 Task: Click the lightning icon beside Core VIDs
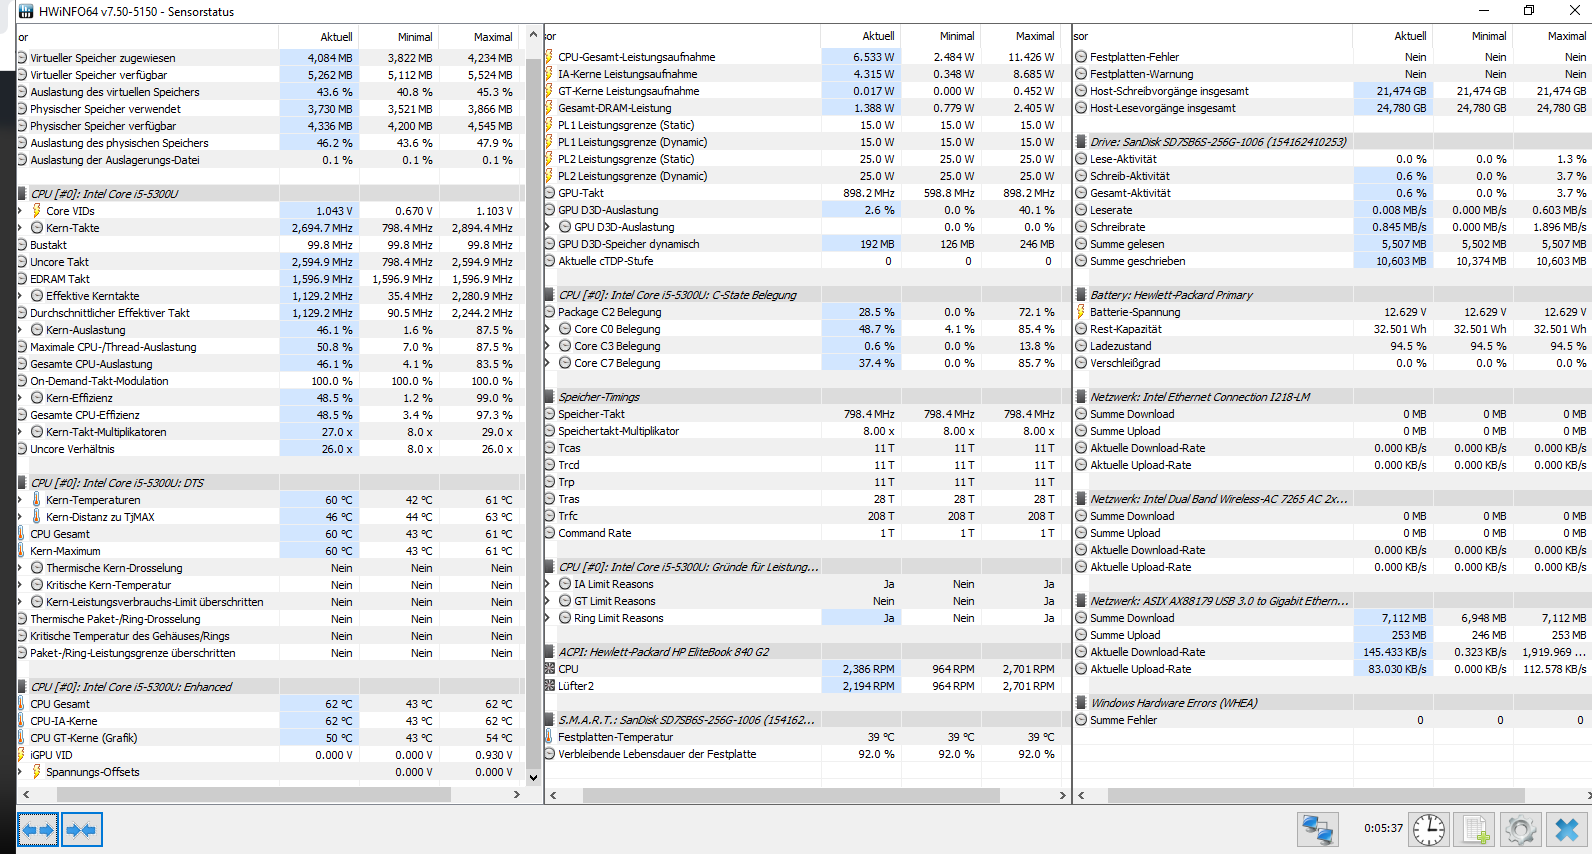coord(37,211)
